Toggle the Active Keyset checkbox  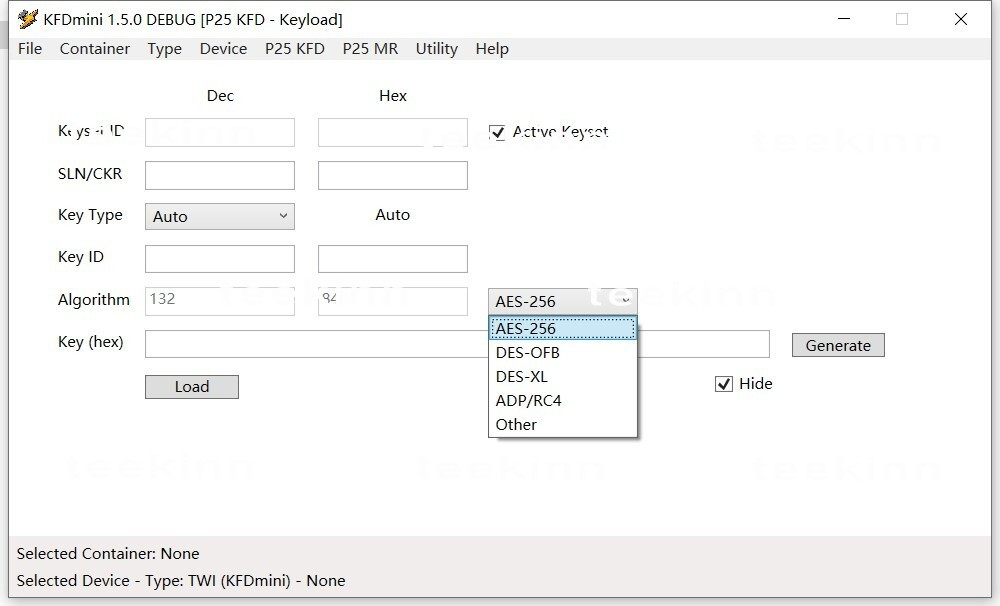pos(497,132)
